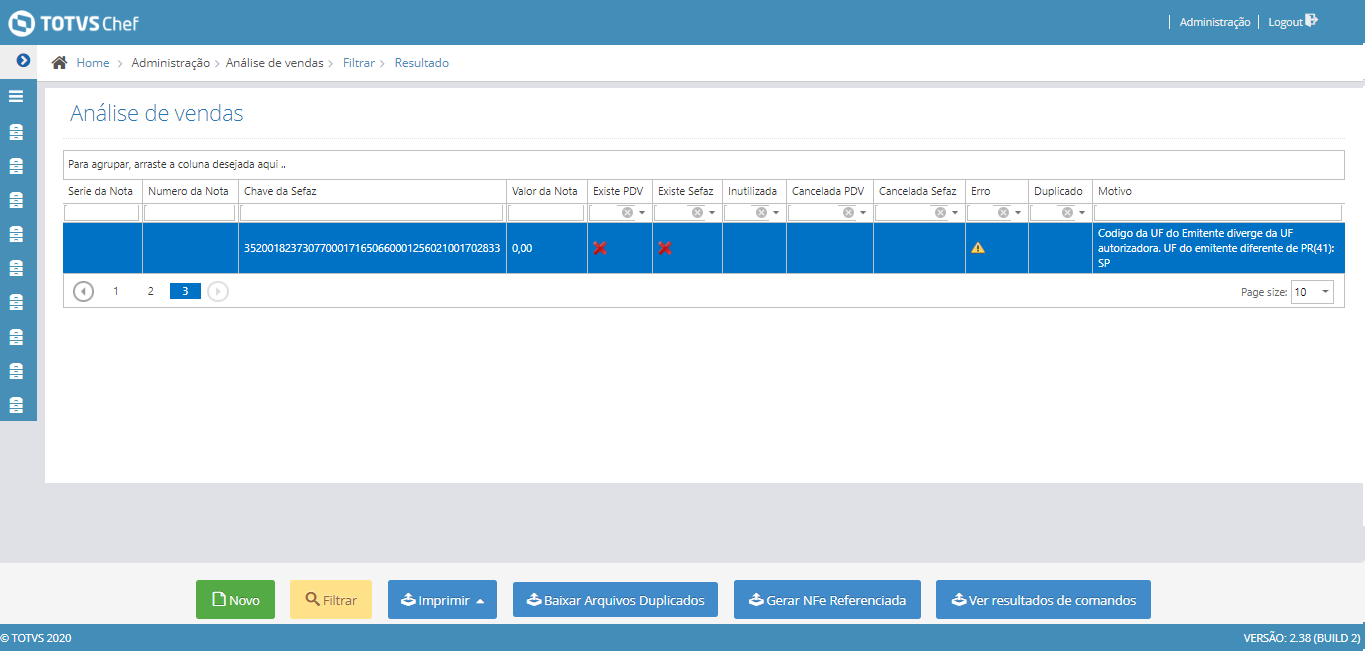
Task: Select current results page 3
Action: 185,291
